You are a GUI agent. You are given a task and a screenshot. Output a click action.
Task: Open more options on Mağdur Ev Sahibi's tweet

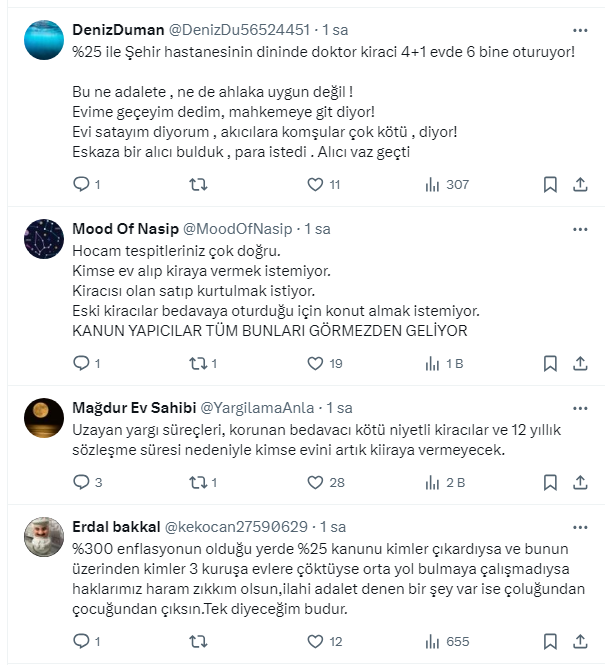click(x=580, y=408)
